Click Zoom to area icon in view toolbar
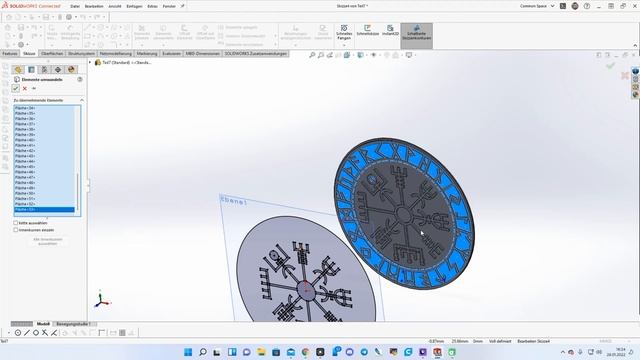 321,55
